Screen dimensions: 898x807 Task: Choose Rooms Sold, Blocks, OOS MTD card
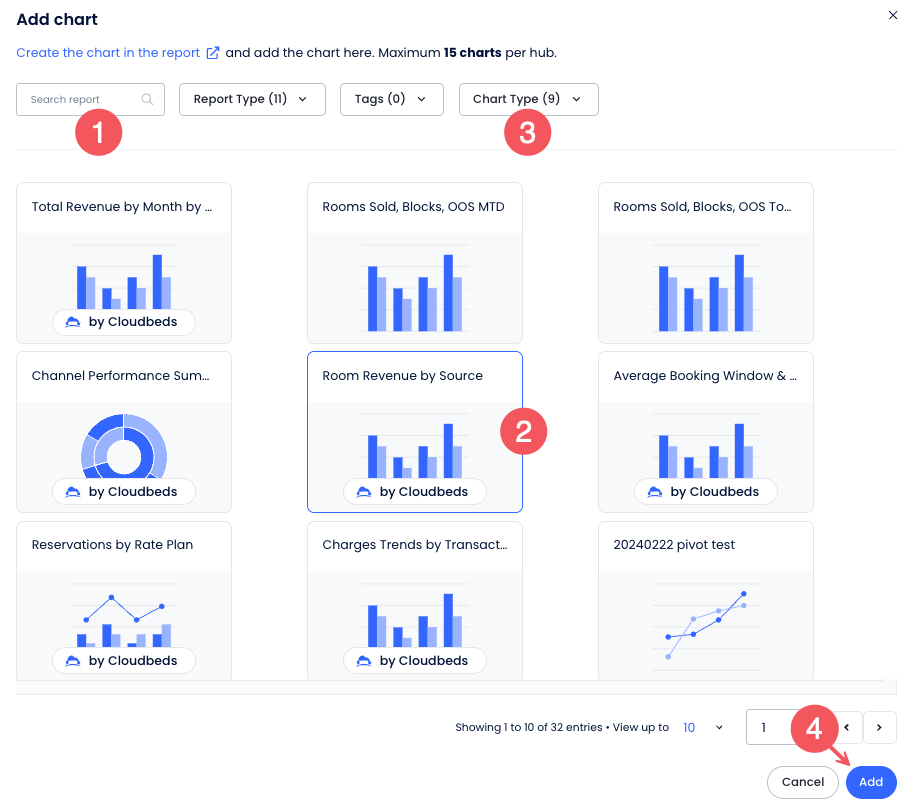[x=414, y=262]
